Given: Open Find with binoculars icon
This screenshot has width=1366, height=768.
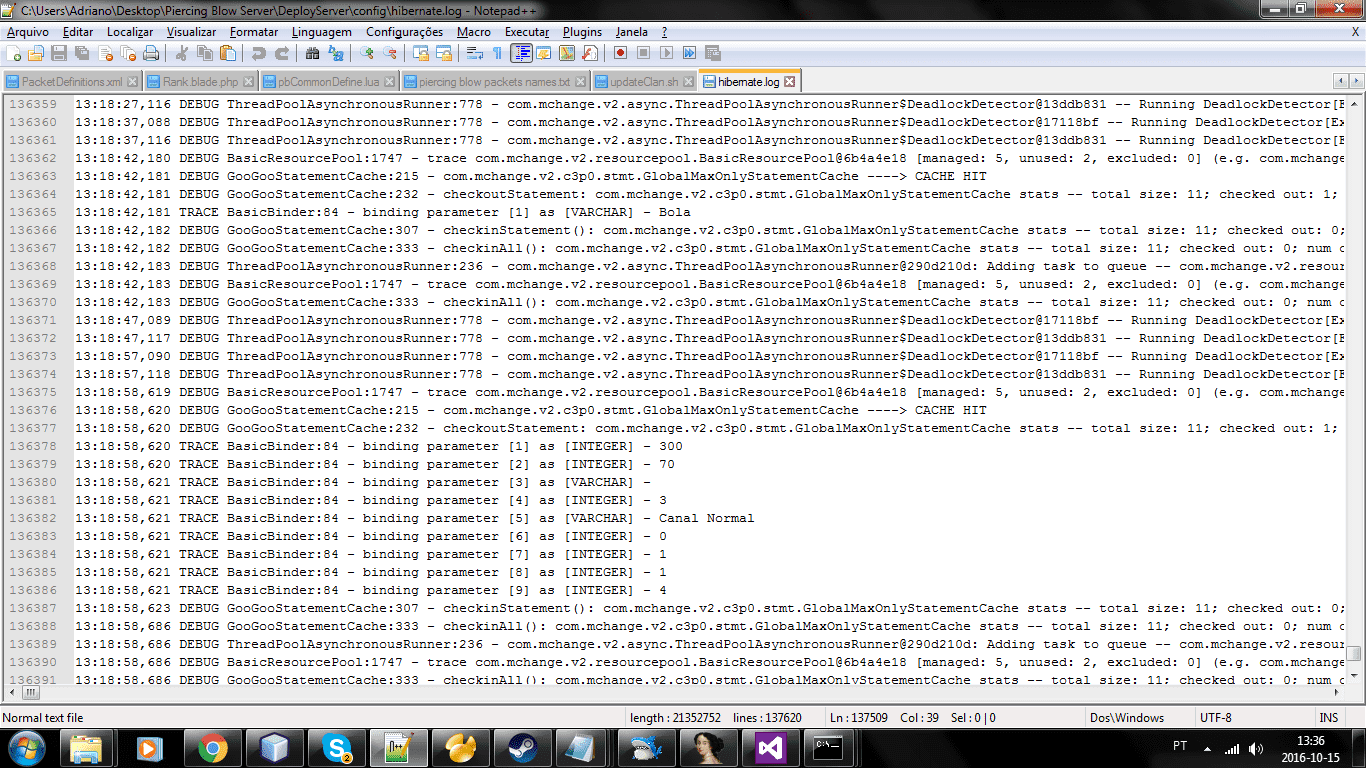Looking at the screenshot, I should click(312, 52).
